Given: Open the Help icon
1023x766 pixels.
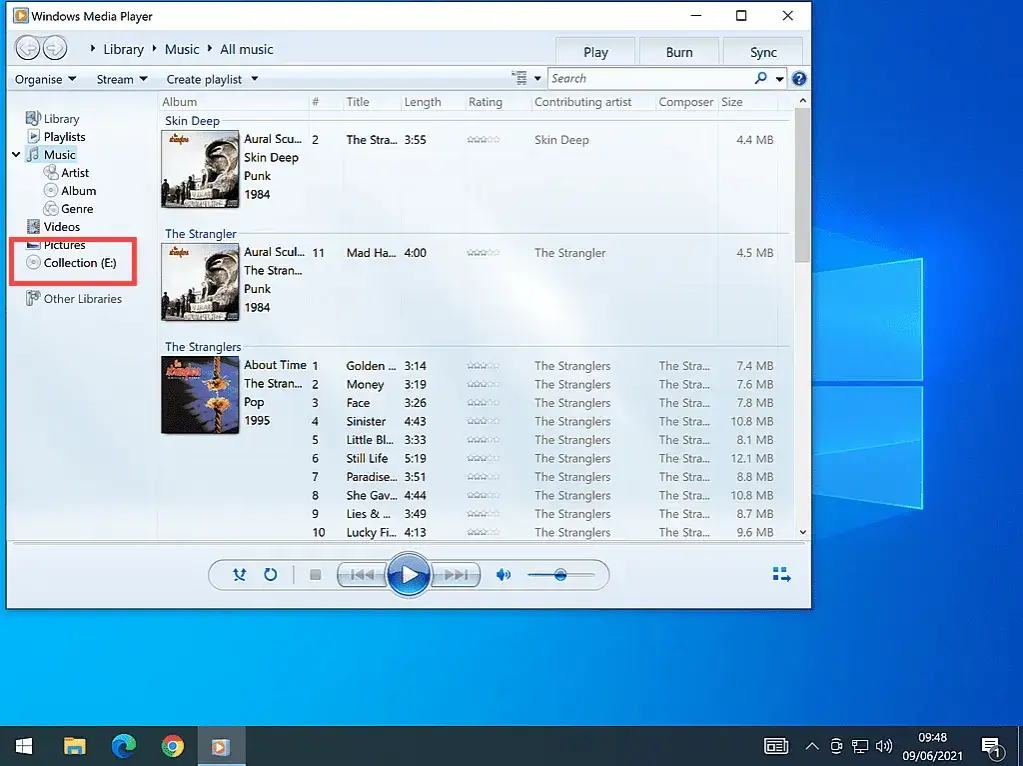Looking at the screenshot, I should pyautogui.click(x=799, y=79).
